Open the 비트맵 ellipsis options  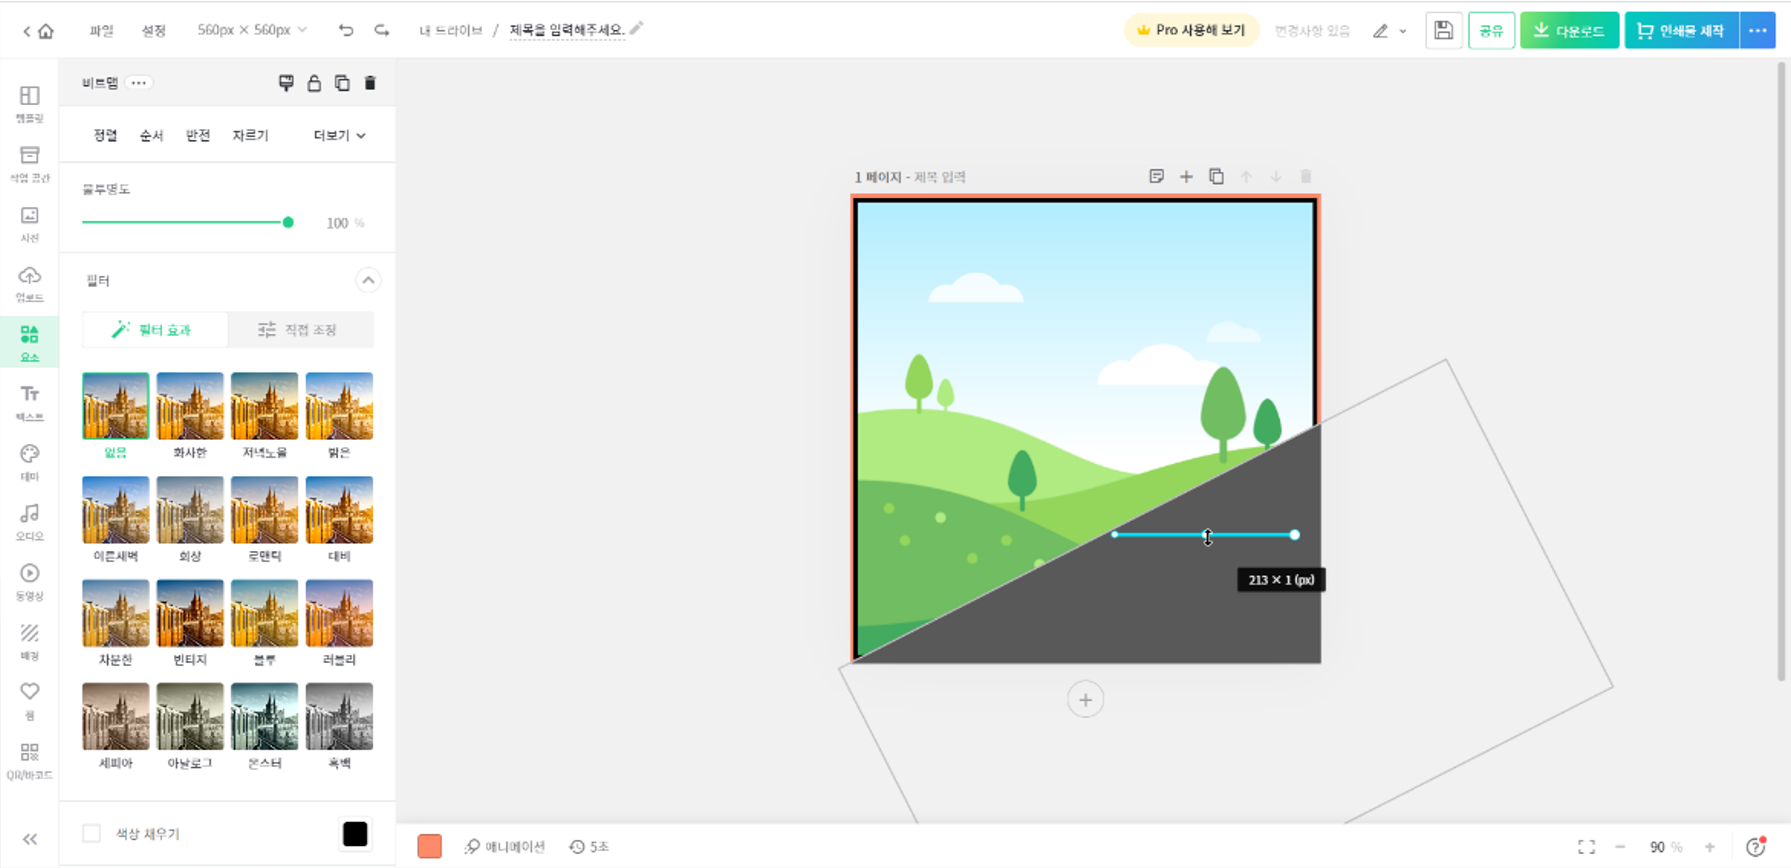139,83
